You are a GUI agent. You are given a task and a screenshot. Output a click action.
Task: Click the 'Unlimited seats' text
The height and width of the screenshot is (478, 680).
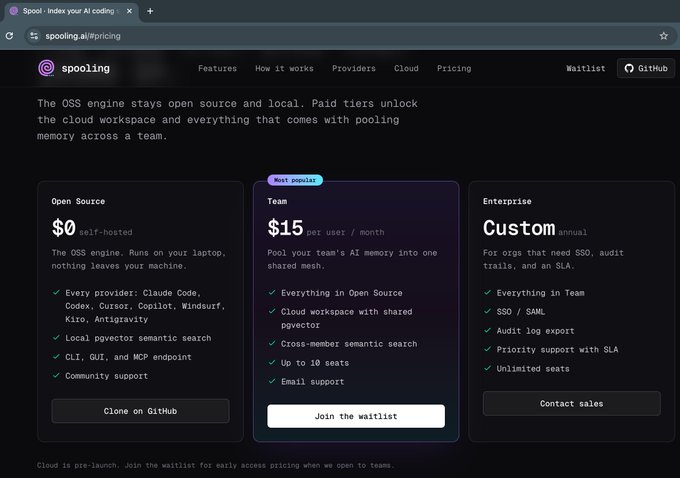click(x=533, y=369)
